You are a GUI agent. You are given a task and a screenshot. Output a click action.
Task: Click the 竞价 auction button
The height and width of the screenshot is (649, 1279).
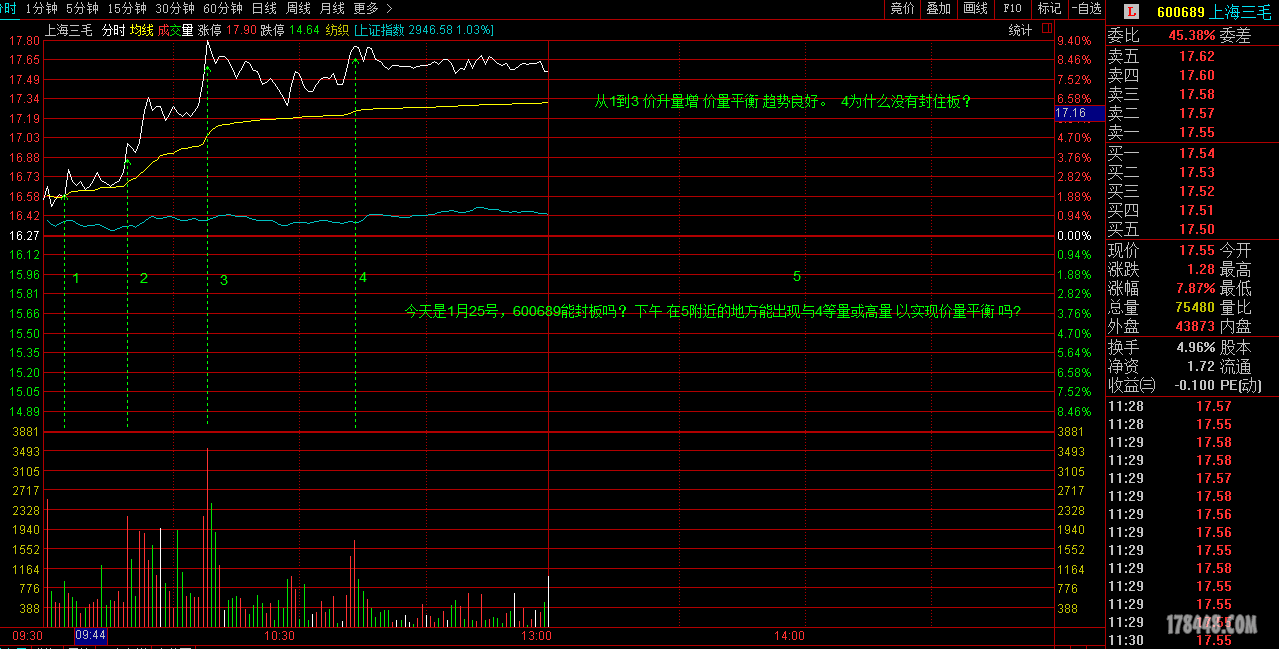click(x=902, y=8)
